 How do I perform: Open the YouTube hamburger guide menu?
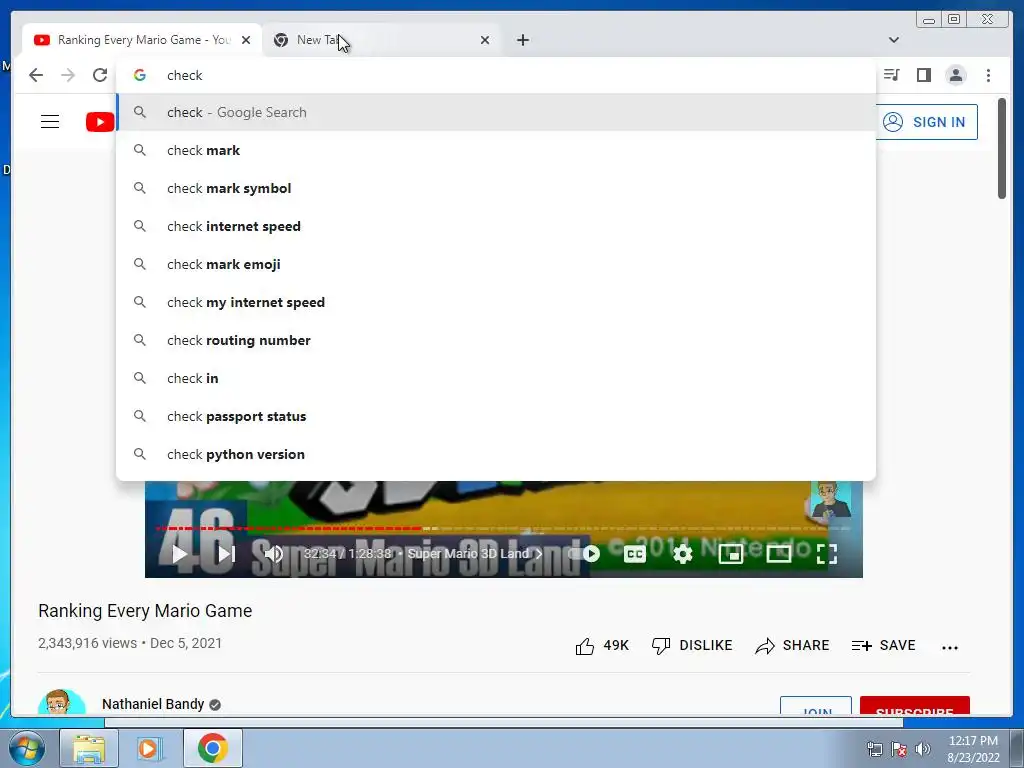pyautogui.click(x=50, y=121)
